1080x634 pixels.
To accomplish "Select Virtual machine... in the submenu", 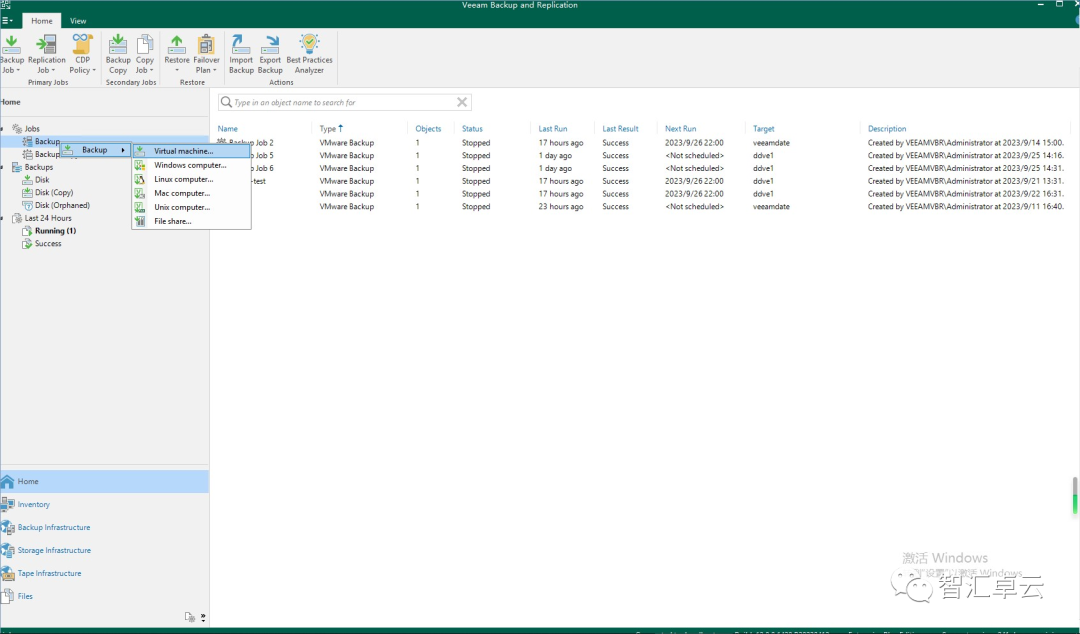I will coord(191,151).
